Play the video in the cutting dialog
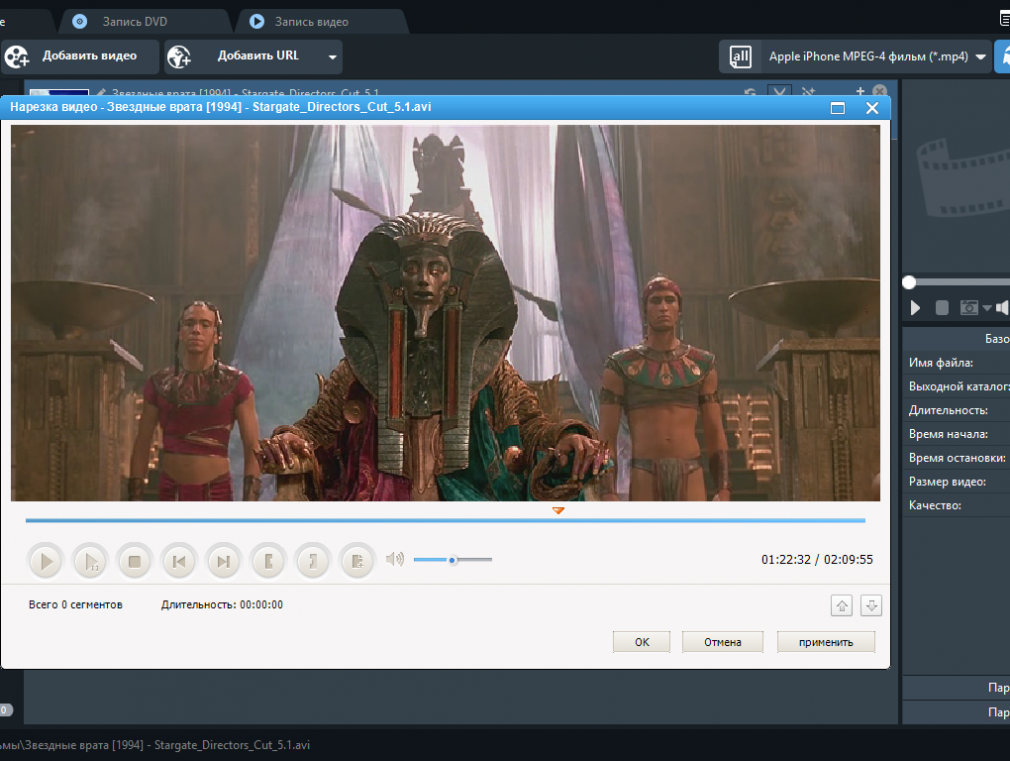1010x761 pixels. click(46, 561)
